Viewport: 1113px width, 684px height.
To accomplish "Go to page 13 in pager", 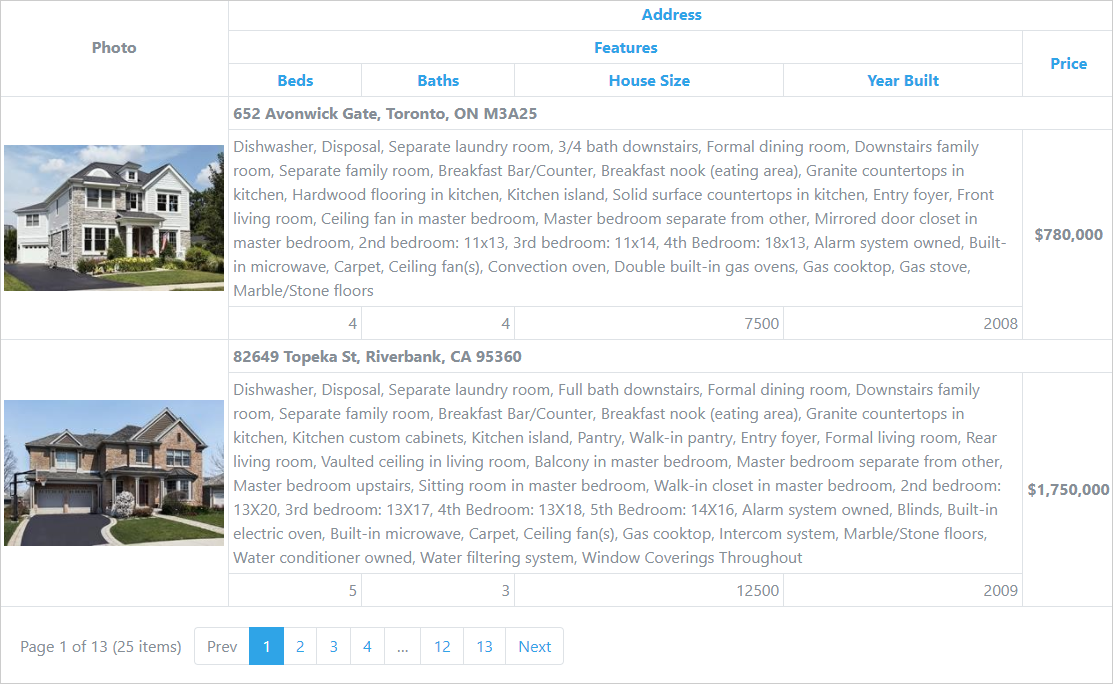I will (484, 646).
